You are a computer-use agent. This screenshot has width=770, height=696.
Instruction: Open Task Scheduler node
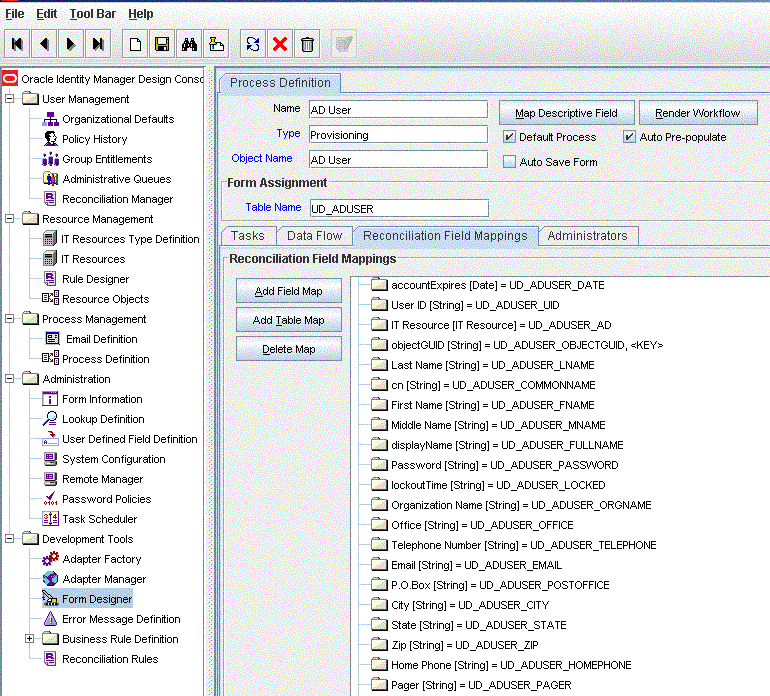click(x=90, y=519)
